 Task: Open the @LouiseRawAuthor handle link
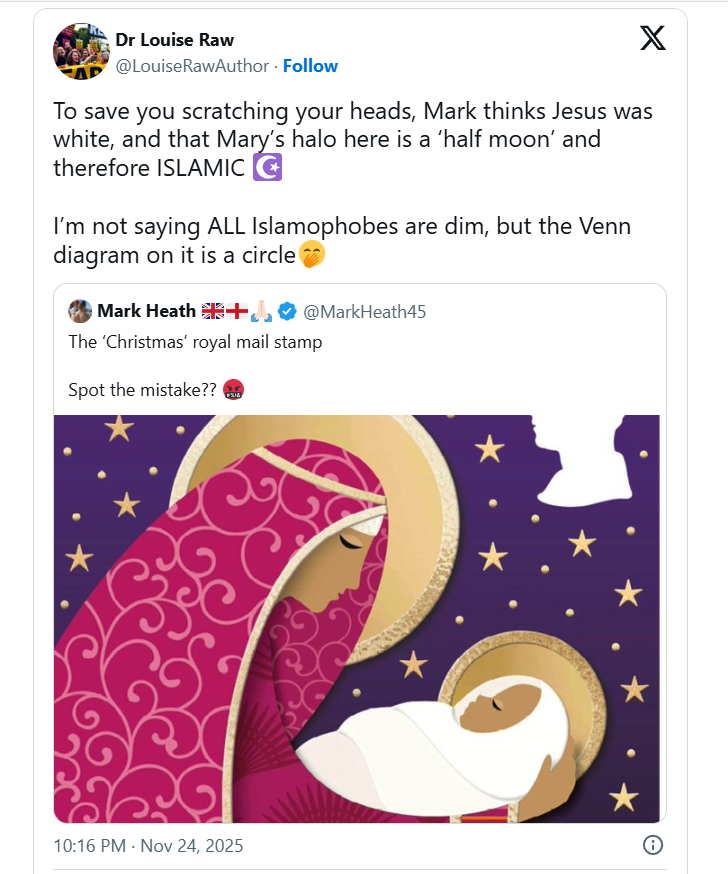[192, 66]
